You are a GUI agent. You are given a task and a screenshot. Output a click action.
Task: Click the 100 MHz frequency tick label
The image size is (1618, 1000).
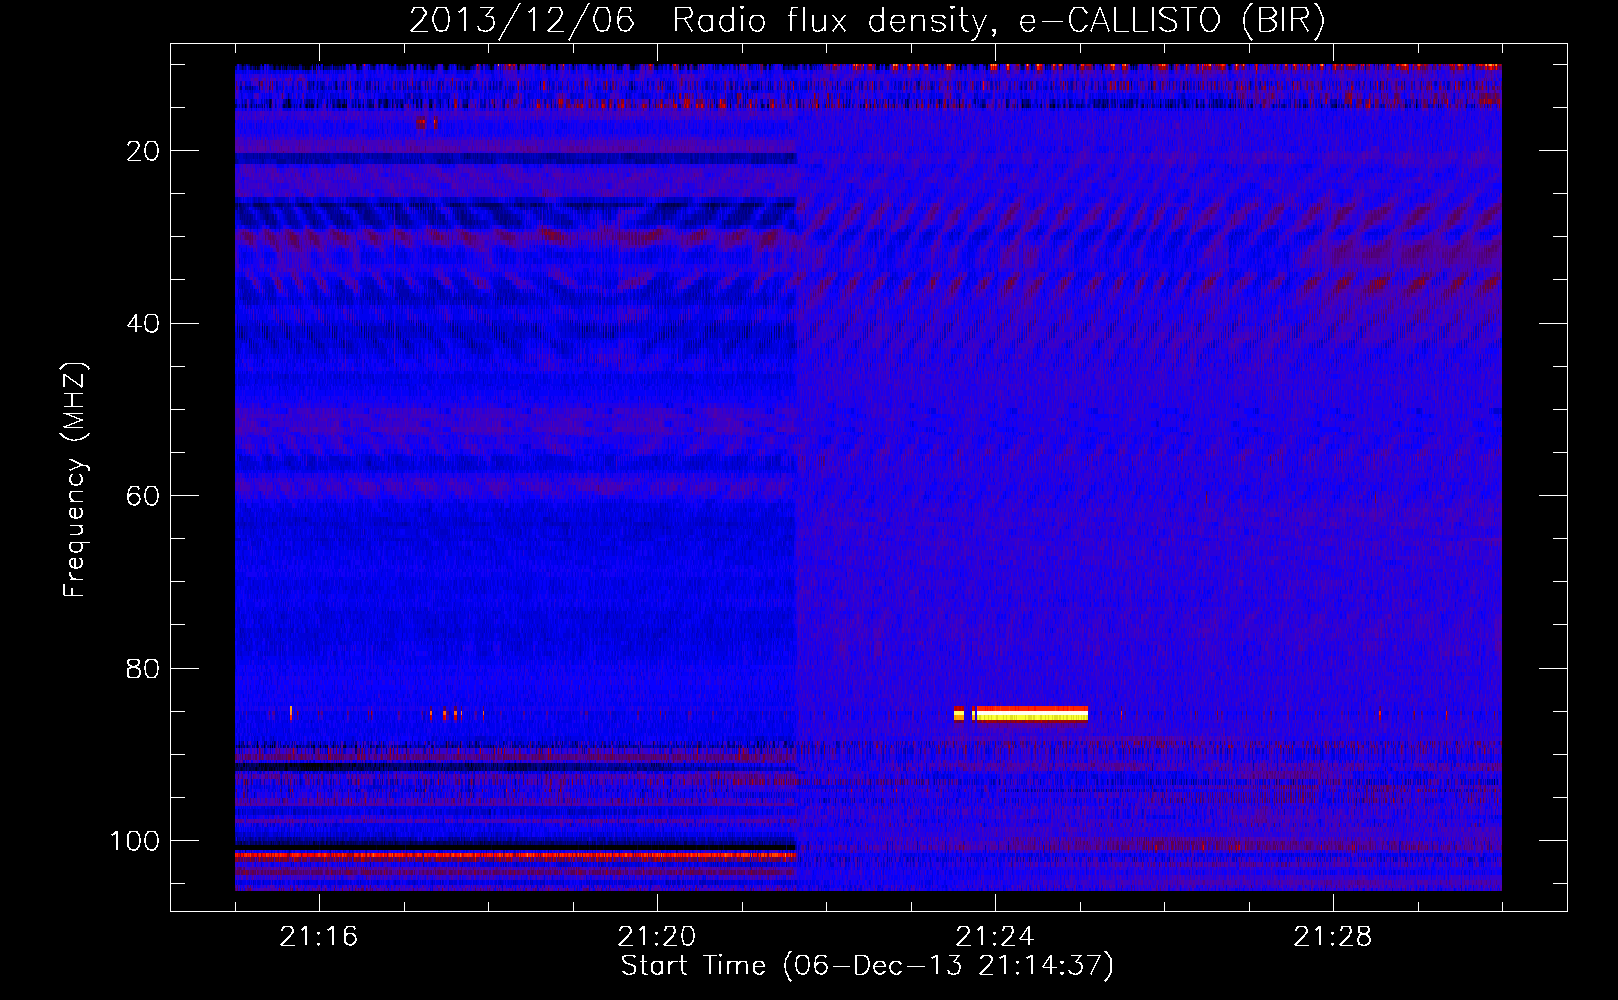tap(135, 841)
